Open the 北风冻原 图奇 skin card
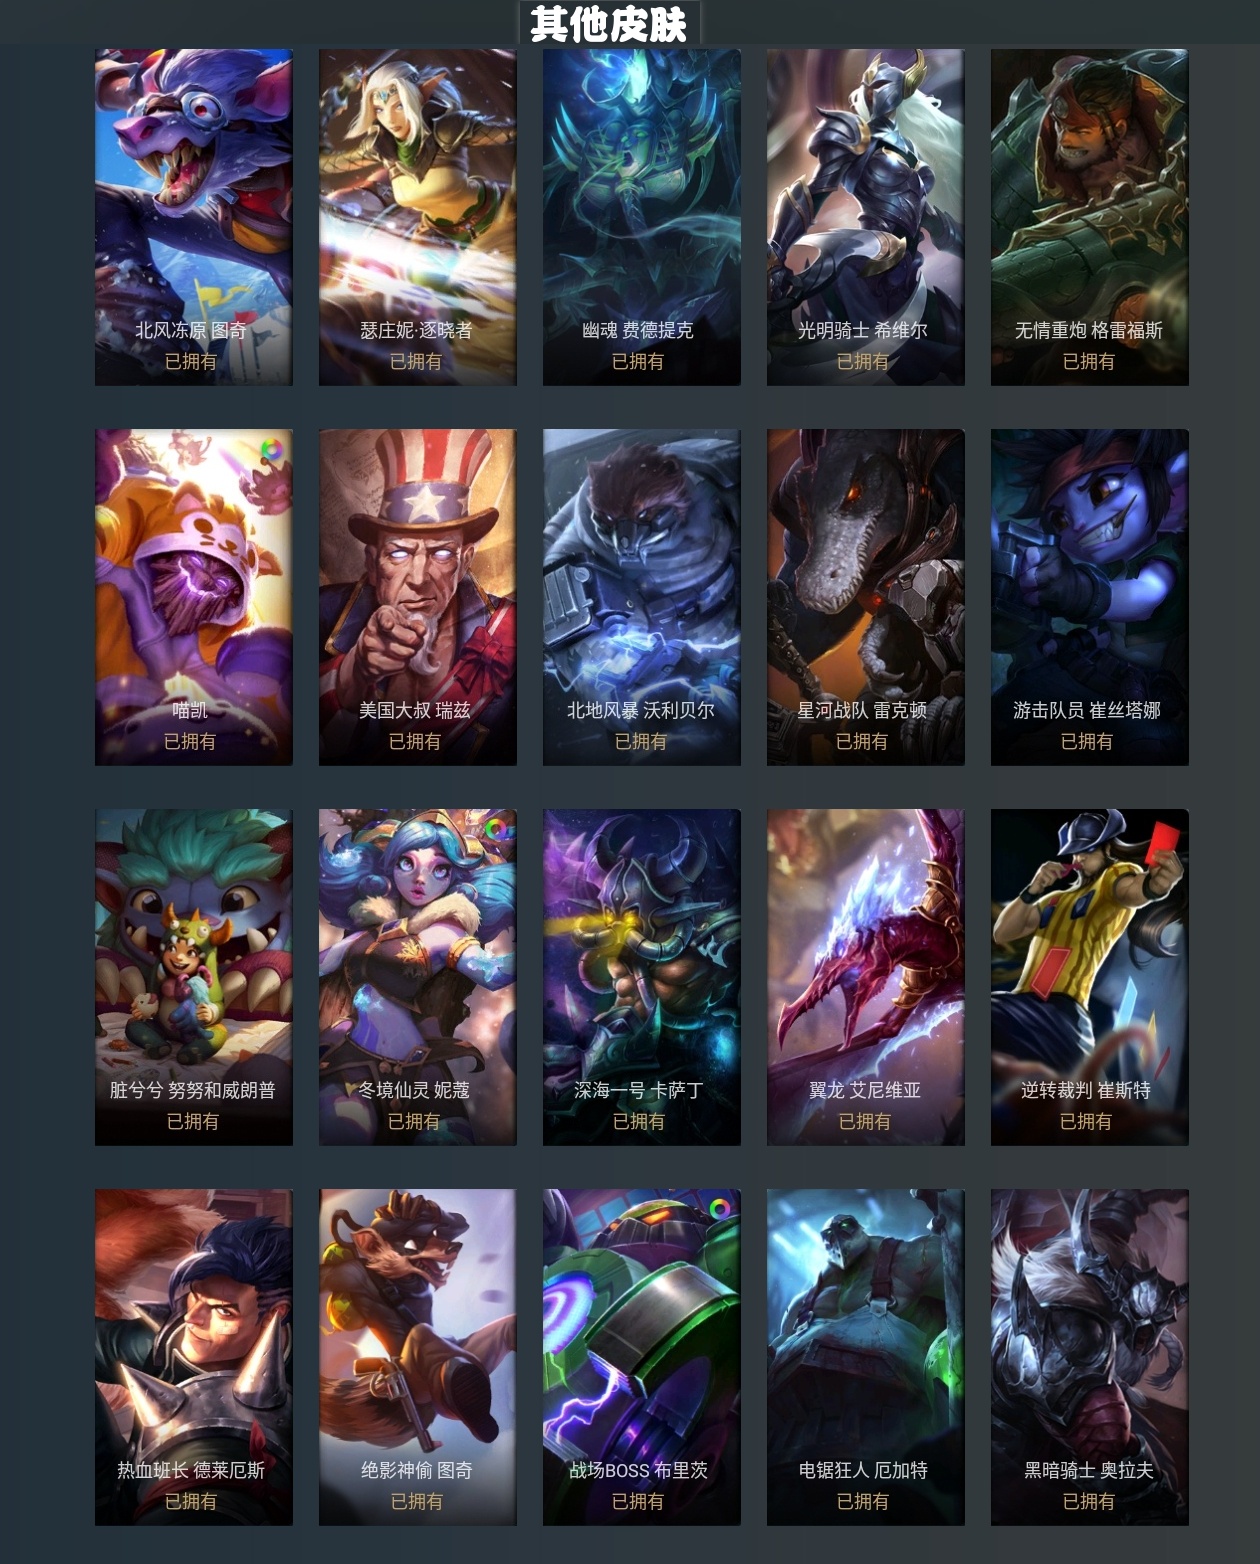The image size is (1260, 1564). pos(194,217)
